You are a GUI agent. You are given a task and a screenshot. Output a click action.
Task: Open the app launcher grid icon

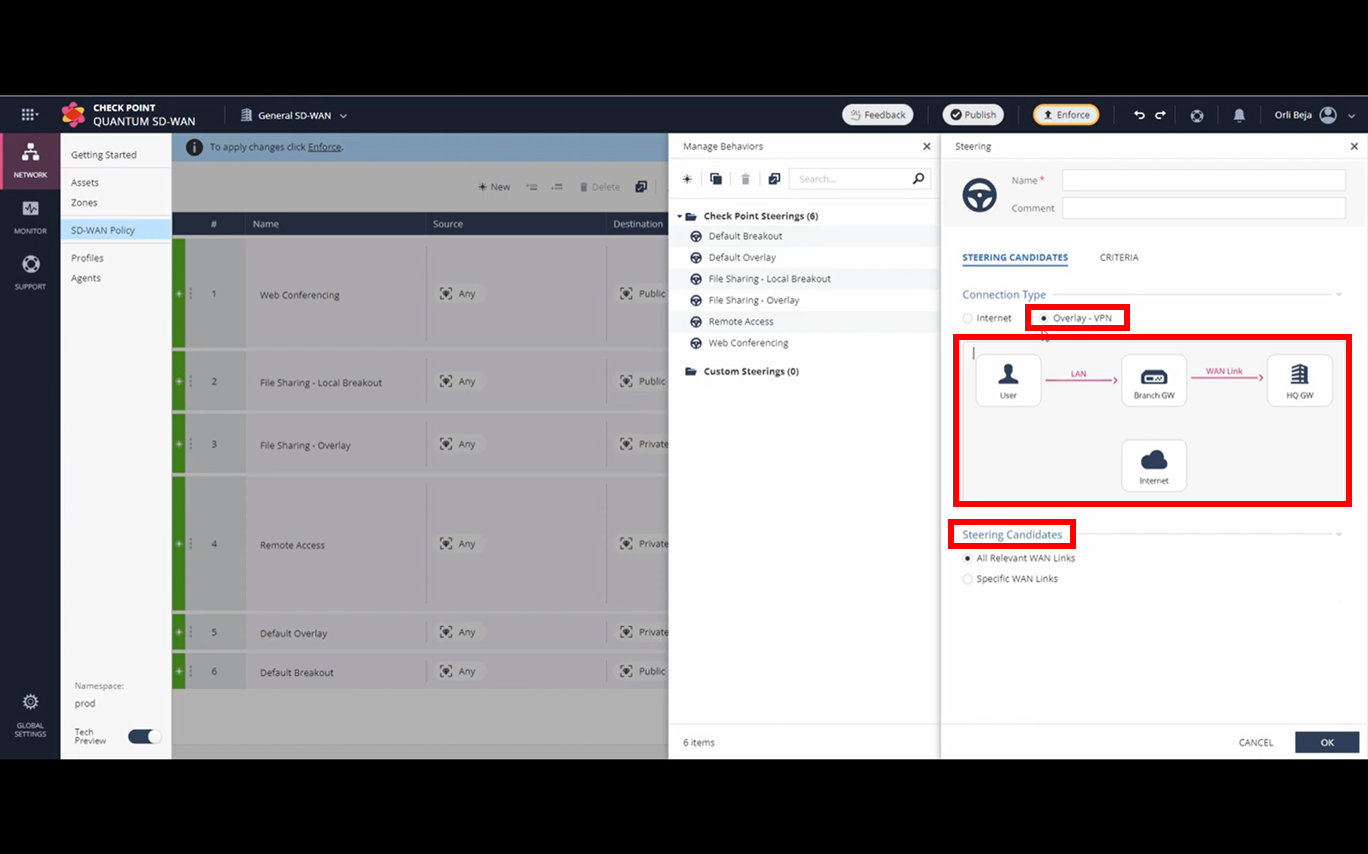[x=29, y=115]
